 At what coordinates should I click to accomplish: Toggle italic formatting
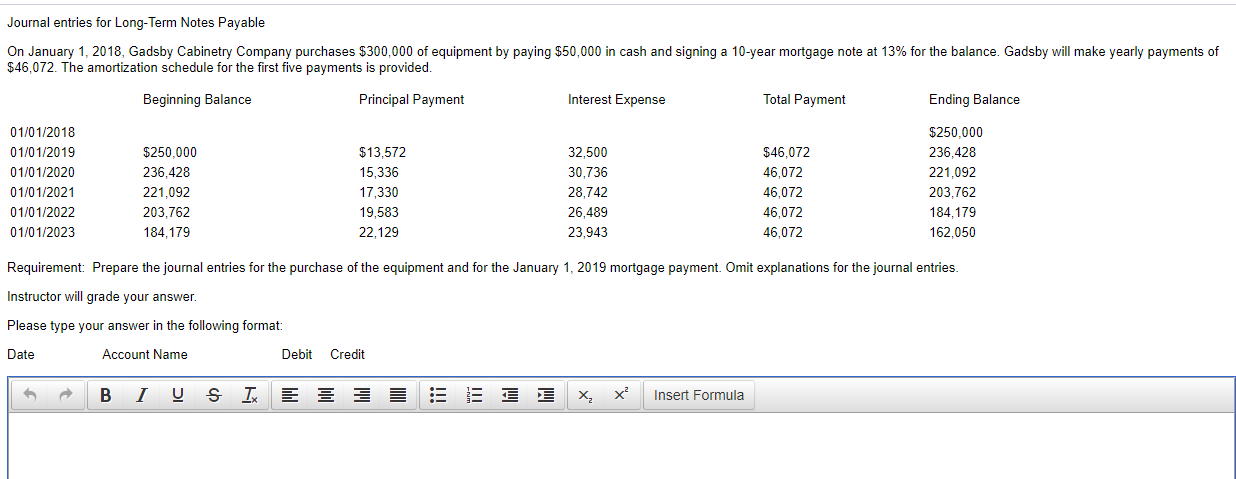[141, 395]
